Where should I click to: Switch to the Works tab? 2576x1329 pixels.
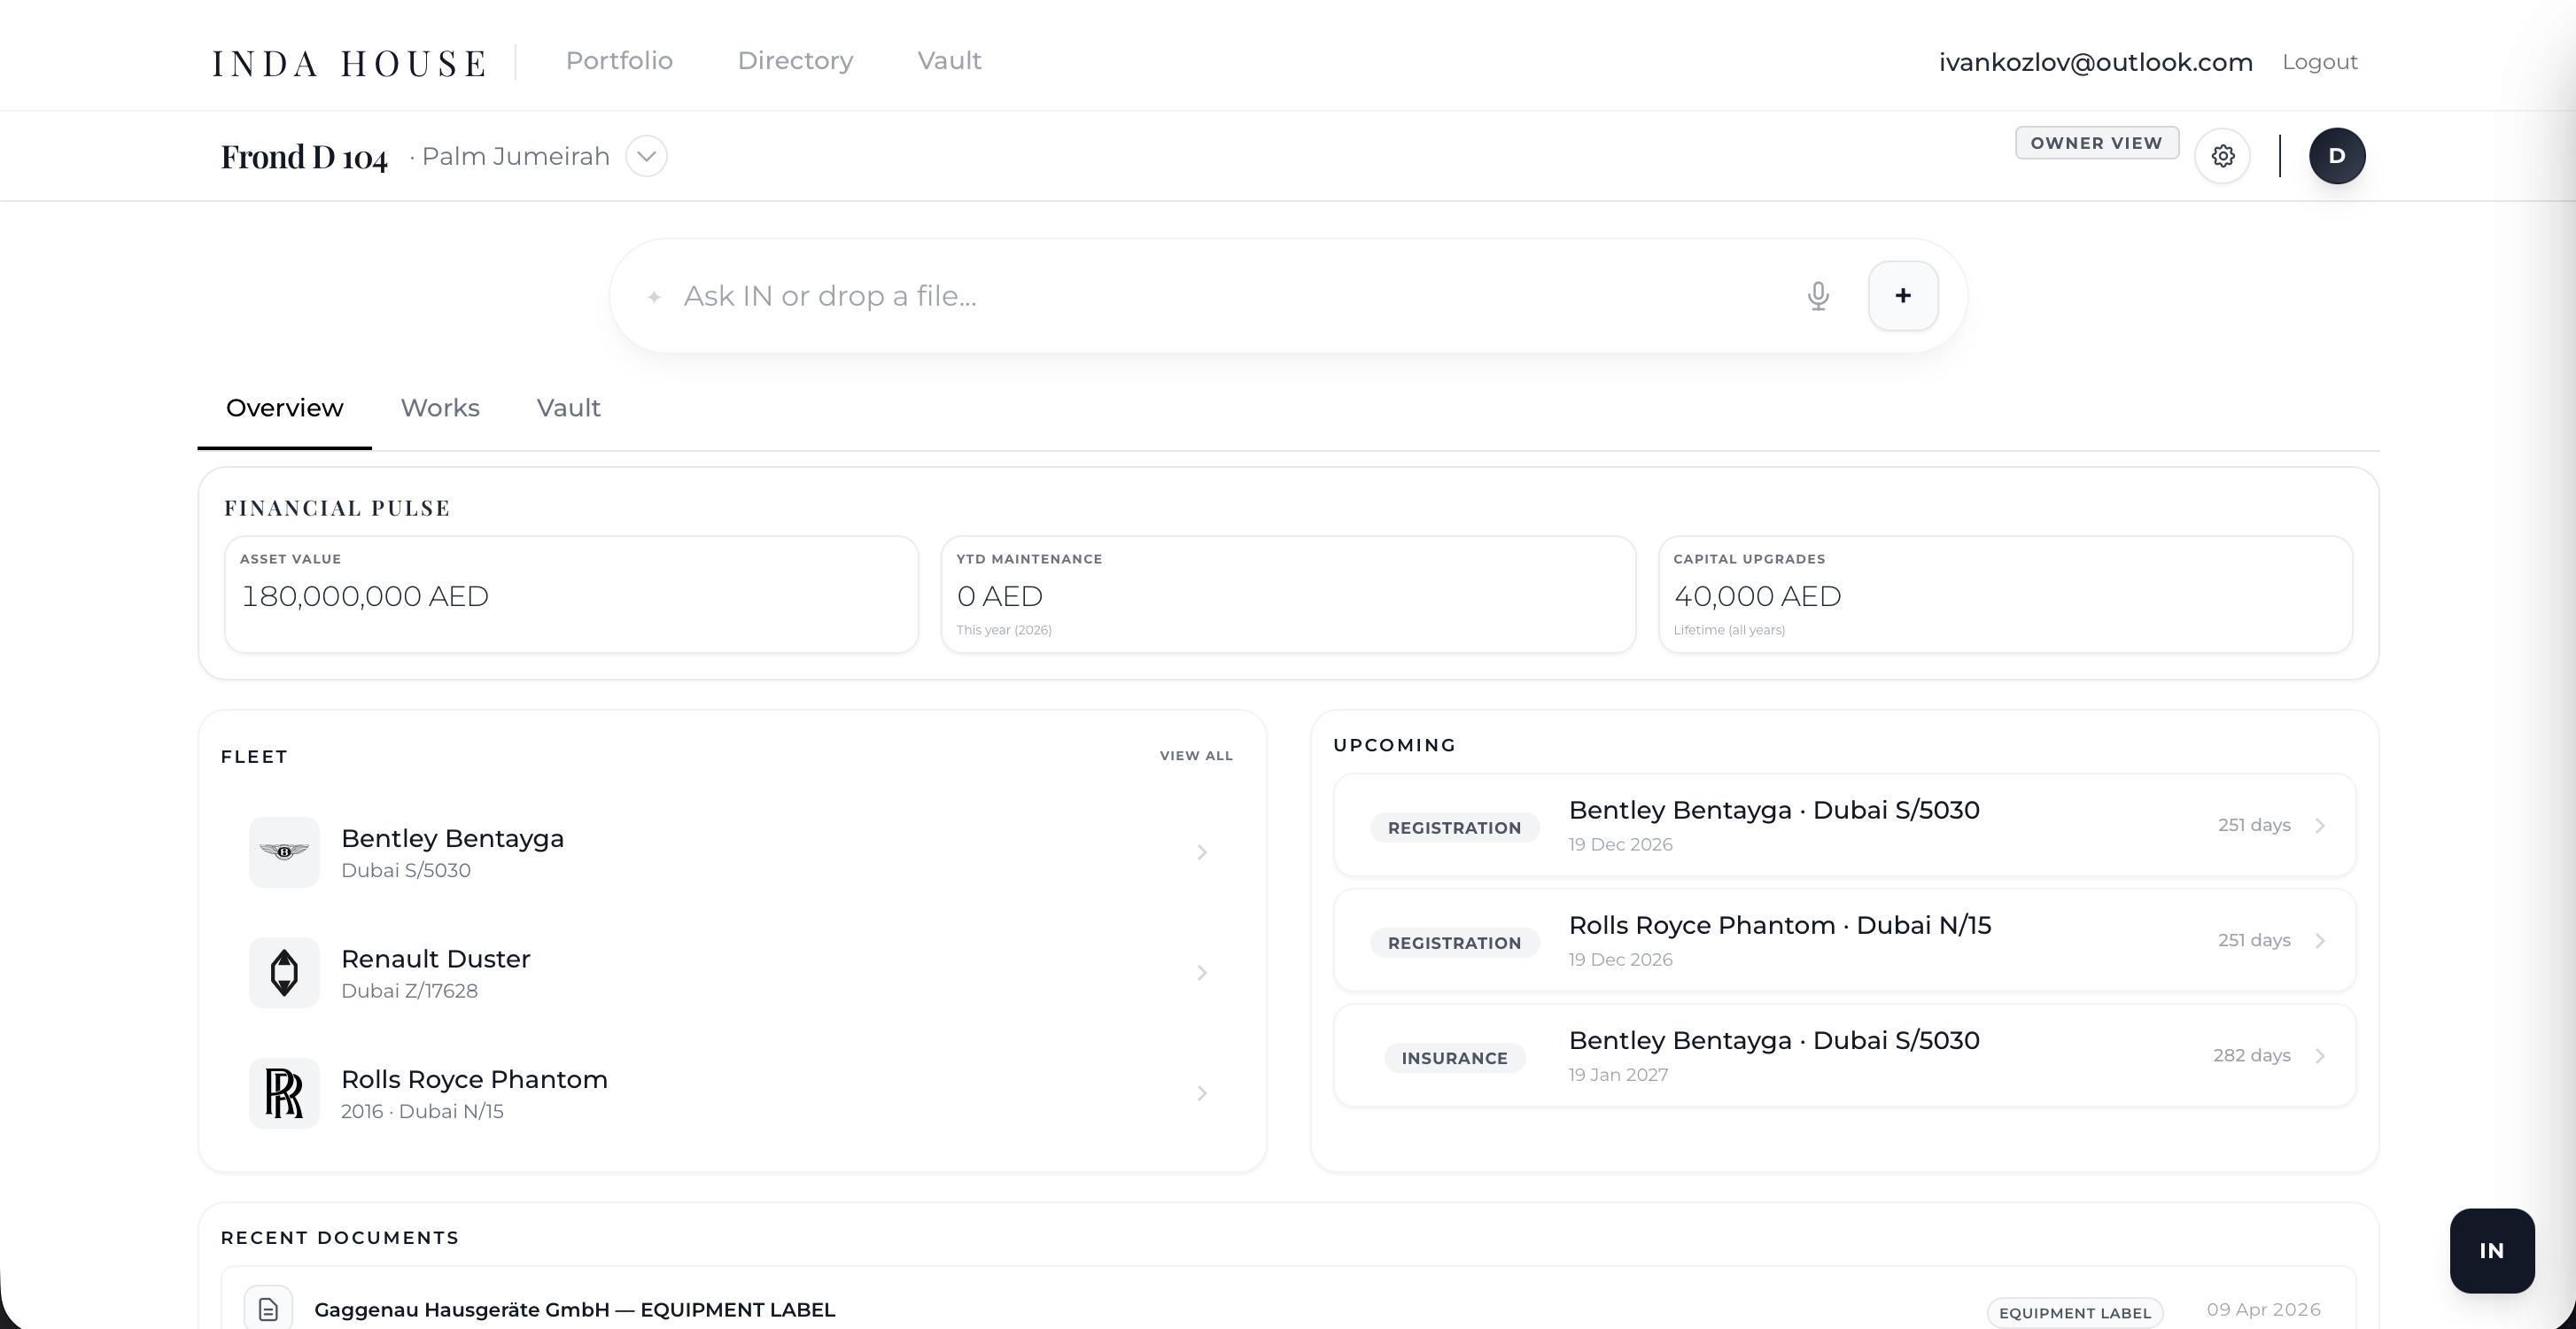(440, 408)
